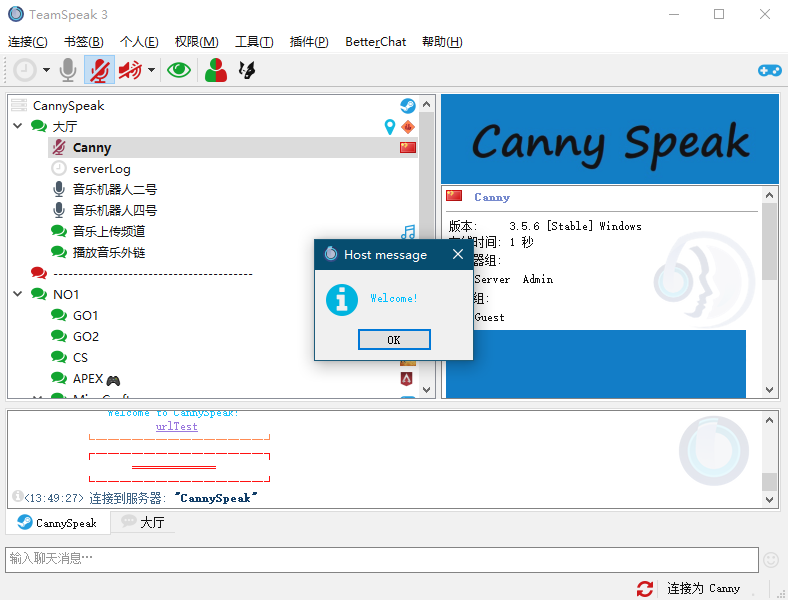
Task: Open the 帮助(H) menu
Action: click(x=442, y=42)
